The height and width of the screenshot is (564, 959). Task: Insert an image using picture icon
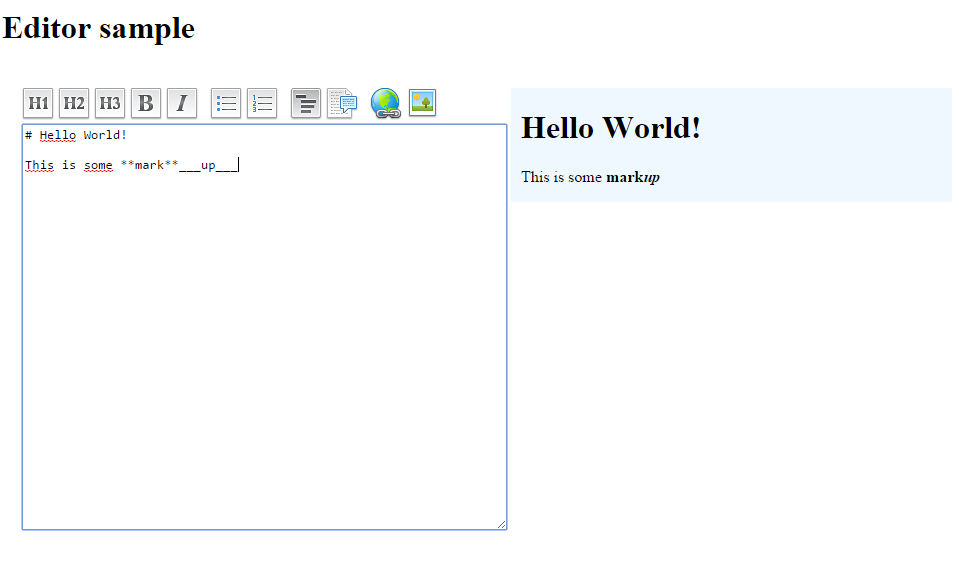point(423,103)
